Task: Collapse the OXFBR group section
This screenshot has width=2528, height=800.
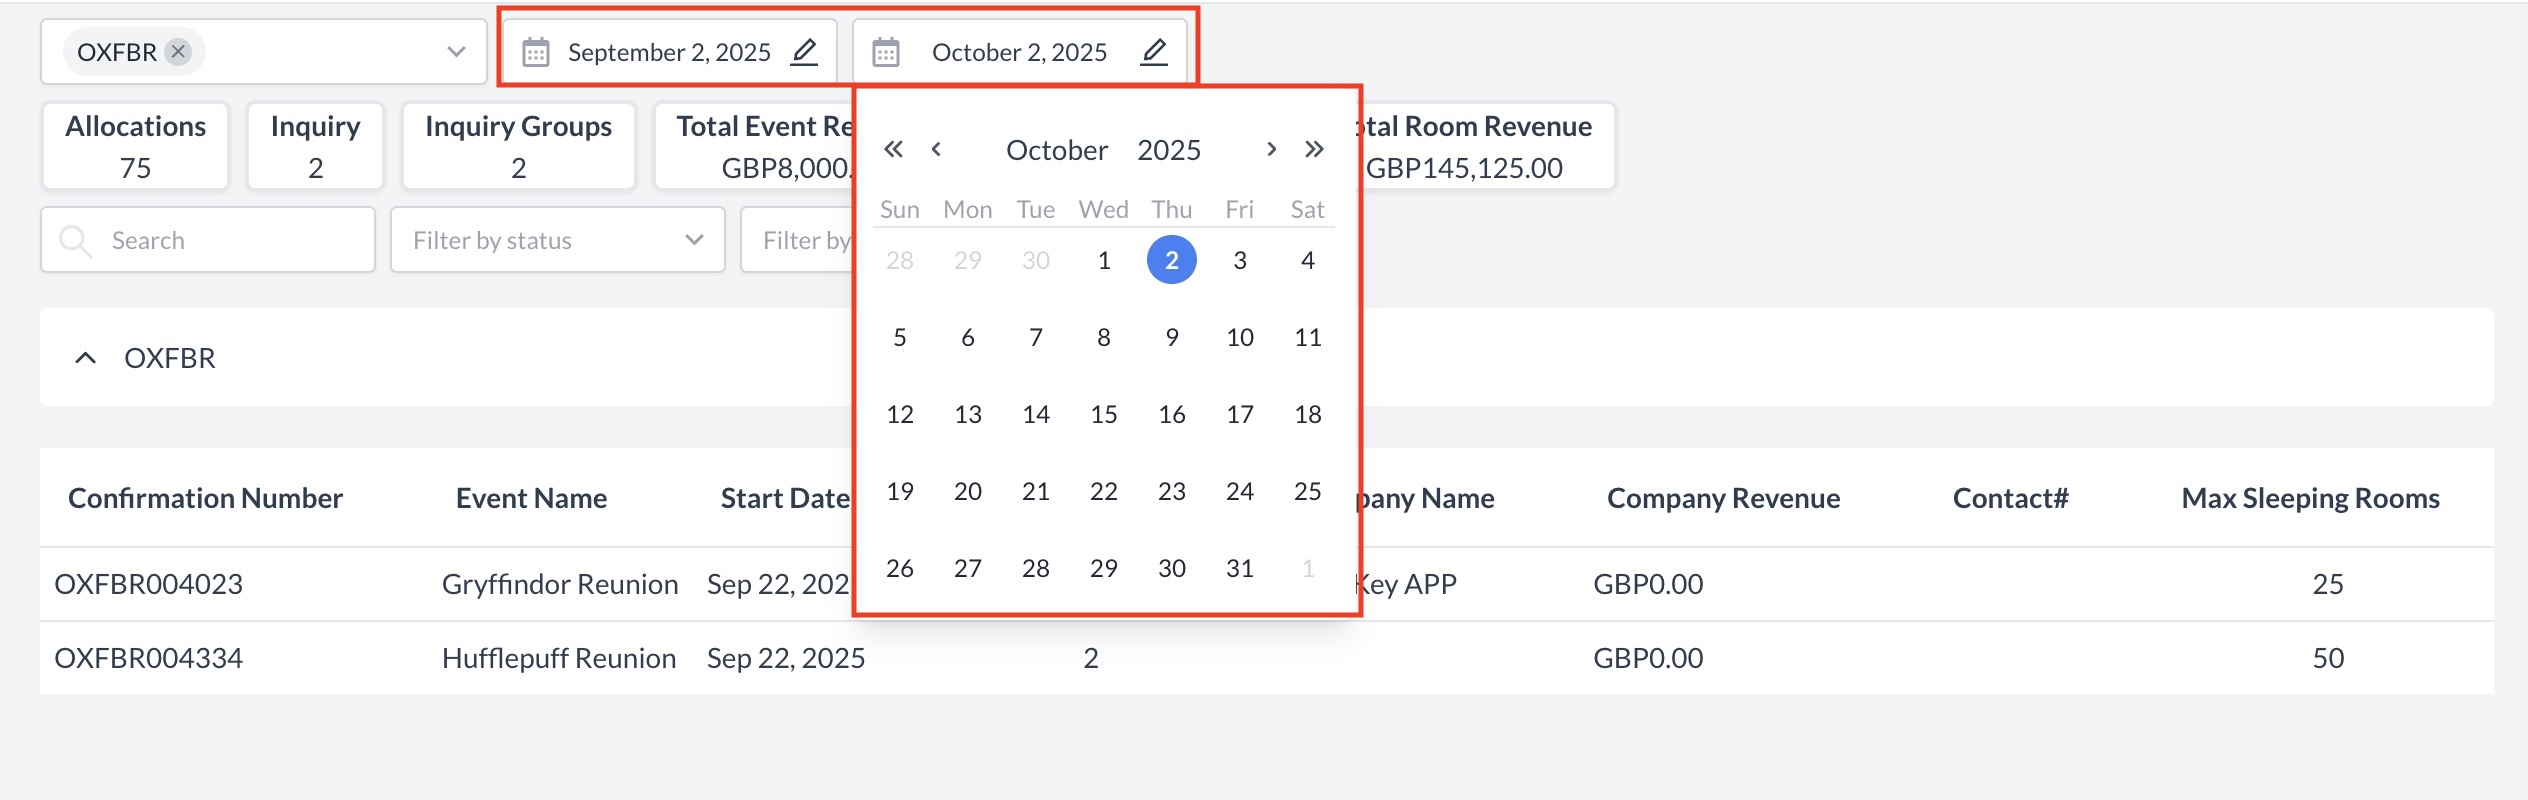Action: [86, 358]
